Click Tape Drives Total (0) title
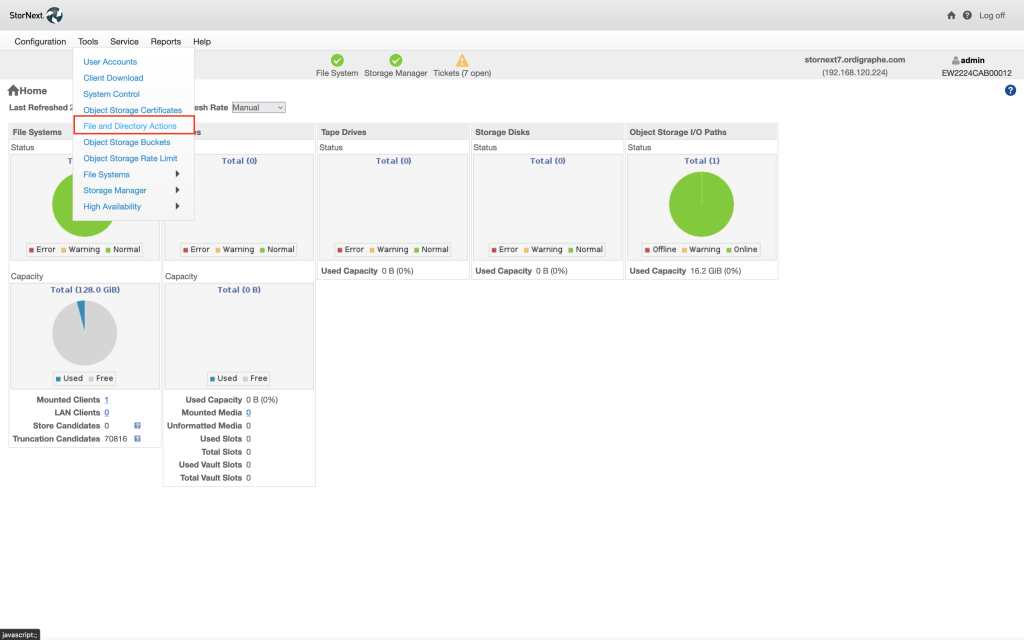 [x=393, y=161]
